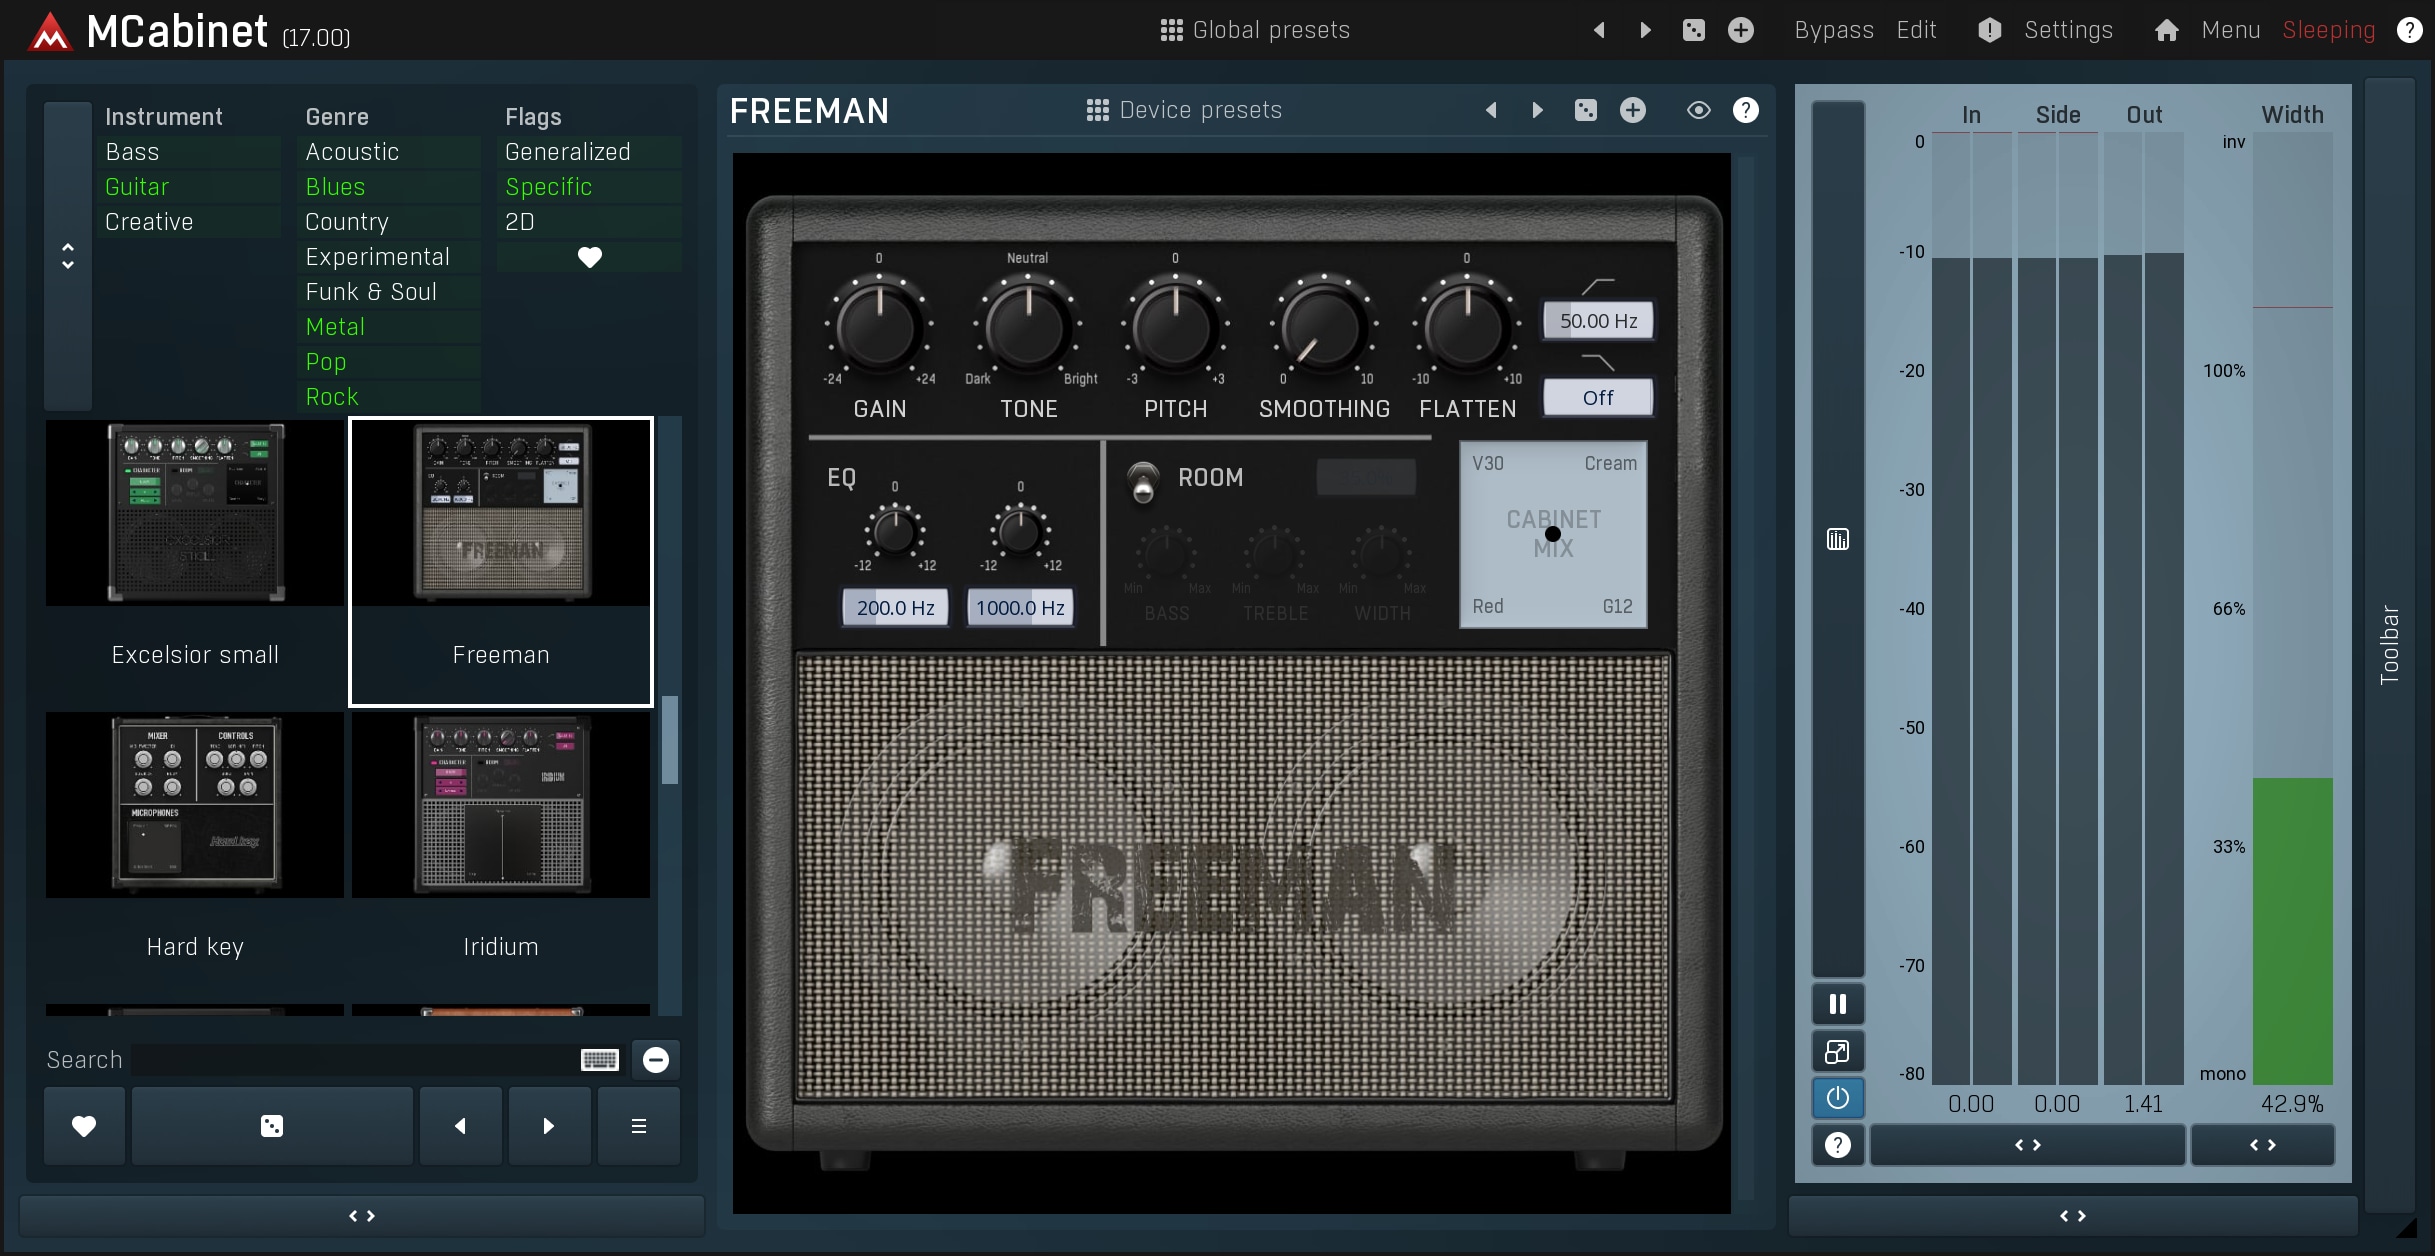Select the Metal genre filter
Viewport: 2435px width, 1256px height.
(x=336, y=327)
